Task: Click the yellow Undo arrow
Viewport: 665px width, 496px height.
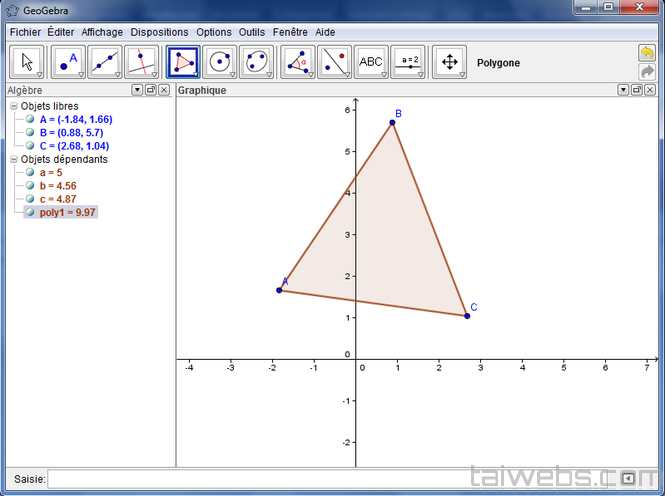Action: 647,53
